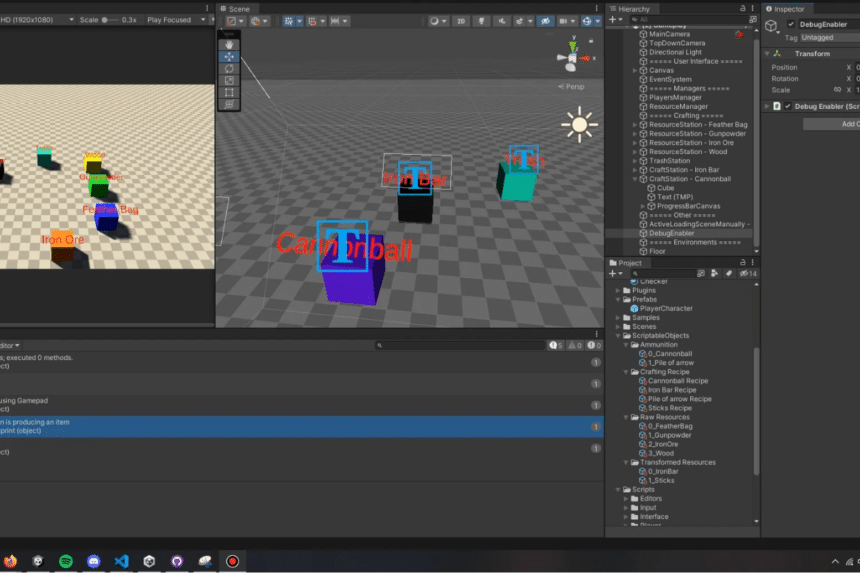Expand ProgressBarCanvas child object
Viewport: 860px width, 573px height.
pos(643,206)
